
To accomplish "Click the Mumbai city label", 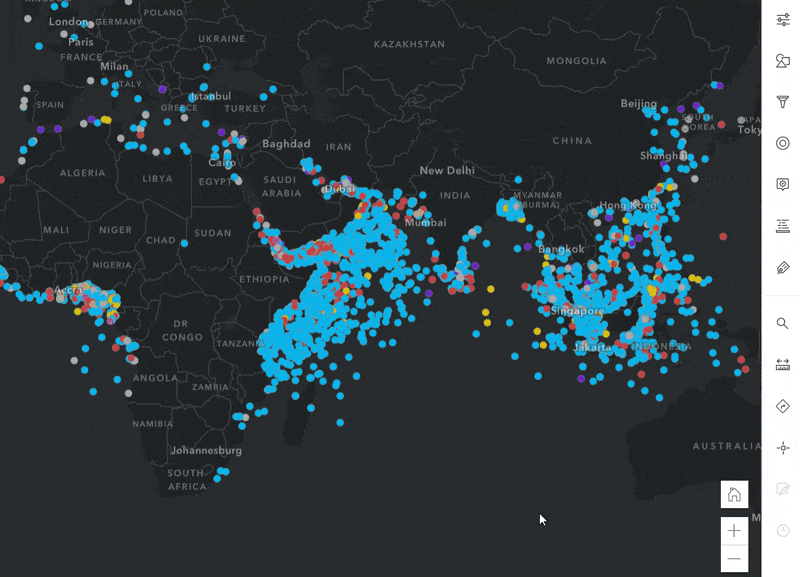I will pos(426,222).
